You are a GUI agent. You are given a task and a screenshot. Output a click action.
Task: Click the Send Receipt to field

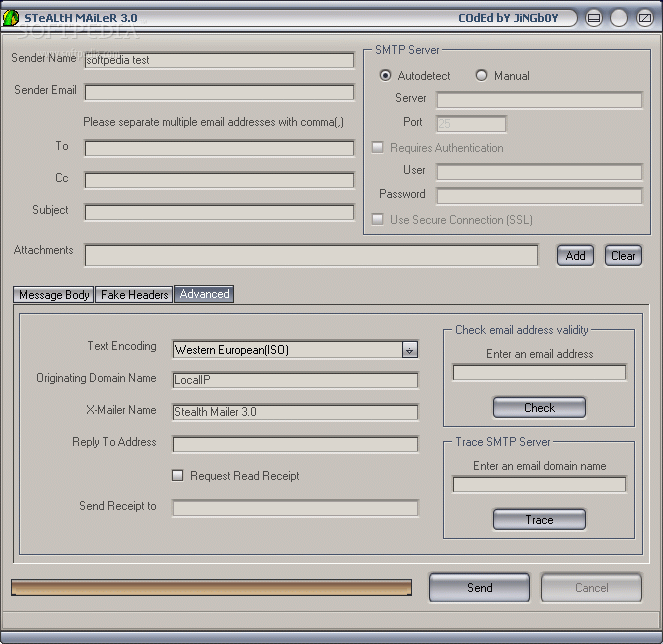(295, 508)
